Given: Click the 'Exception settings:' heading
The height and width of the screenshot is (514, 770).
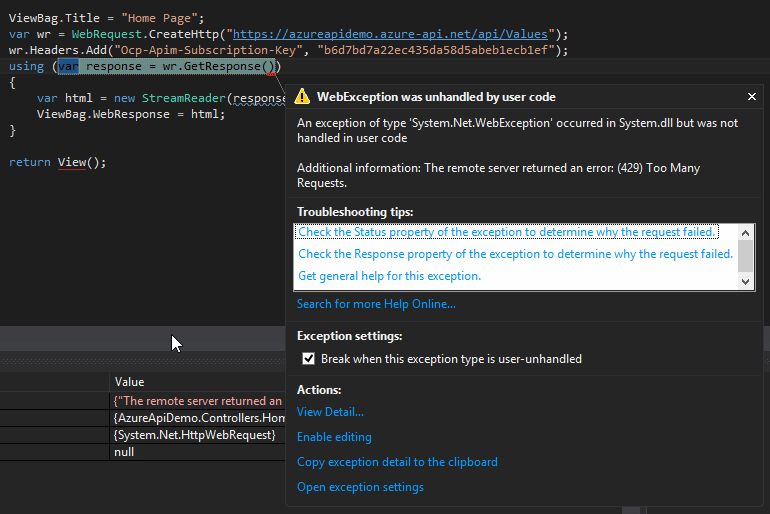Looking at the screenshot, I should (349, 336).
